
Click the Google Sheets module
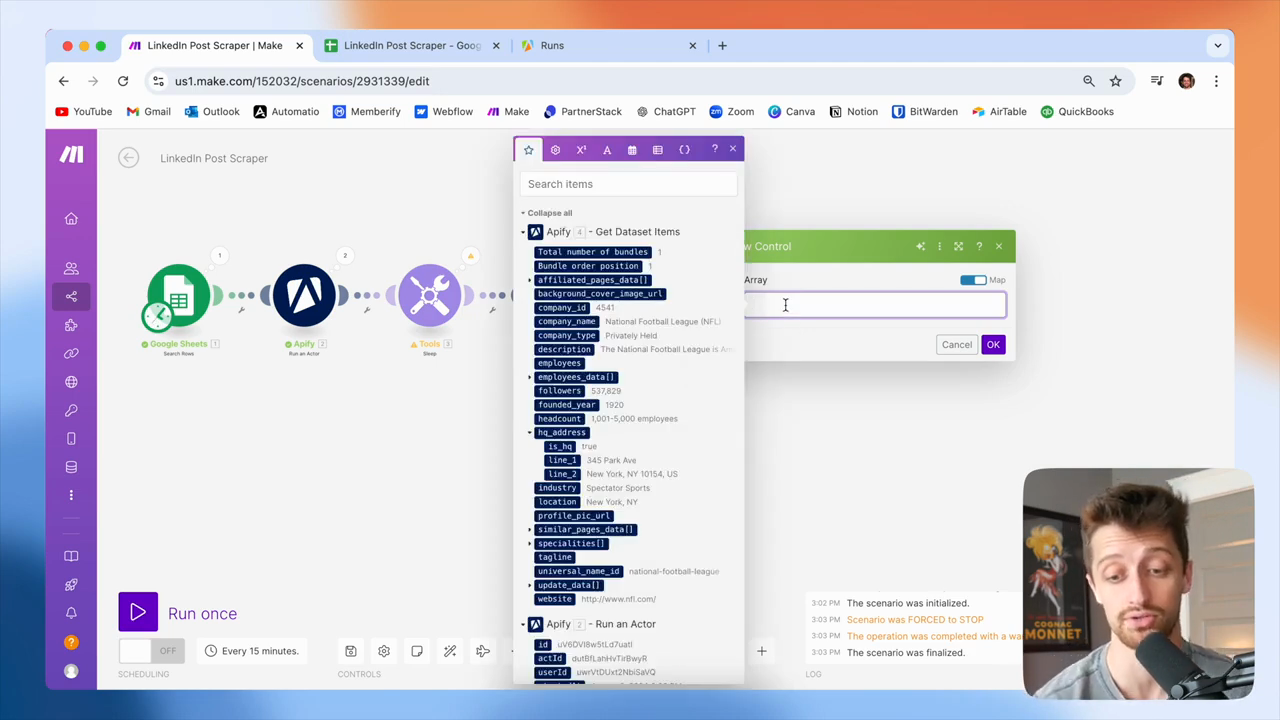(x=179, y=296)
